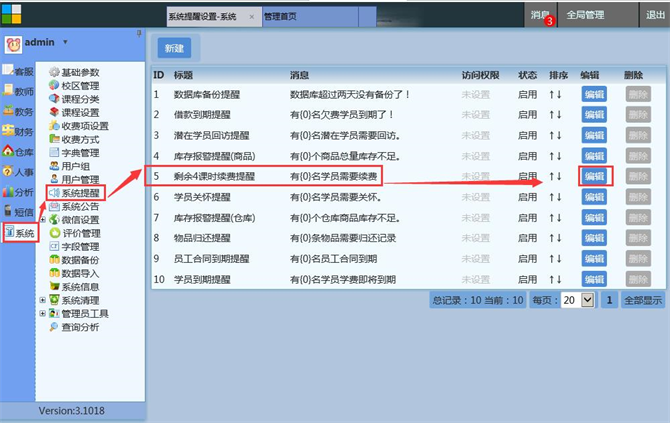This screenshot has width=670, height=423.
Task: Edit the 学员到期提醒 row
Action: pyautogui.click(x=594, y=279)
